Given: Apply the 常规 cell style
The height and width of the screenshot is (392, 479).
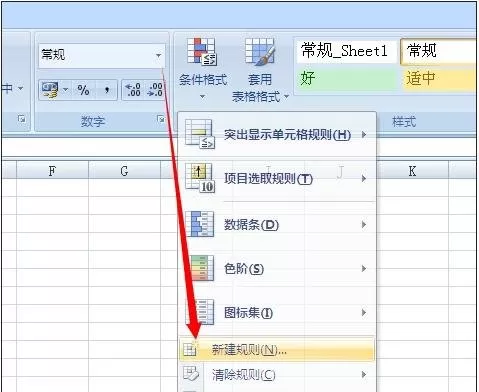Looking at the screenshot, I should [439, 51].
